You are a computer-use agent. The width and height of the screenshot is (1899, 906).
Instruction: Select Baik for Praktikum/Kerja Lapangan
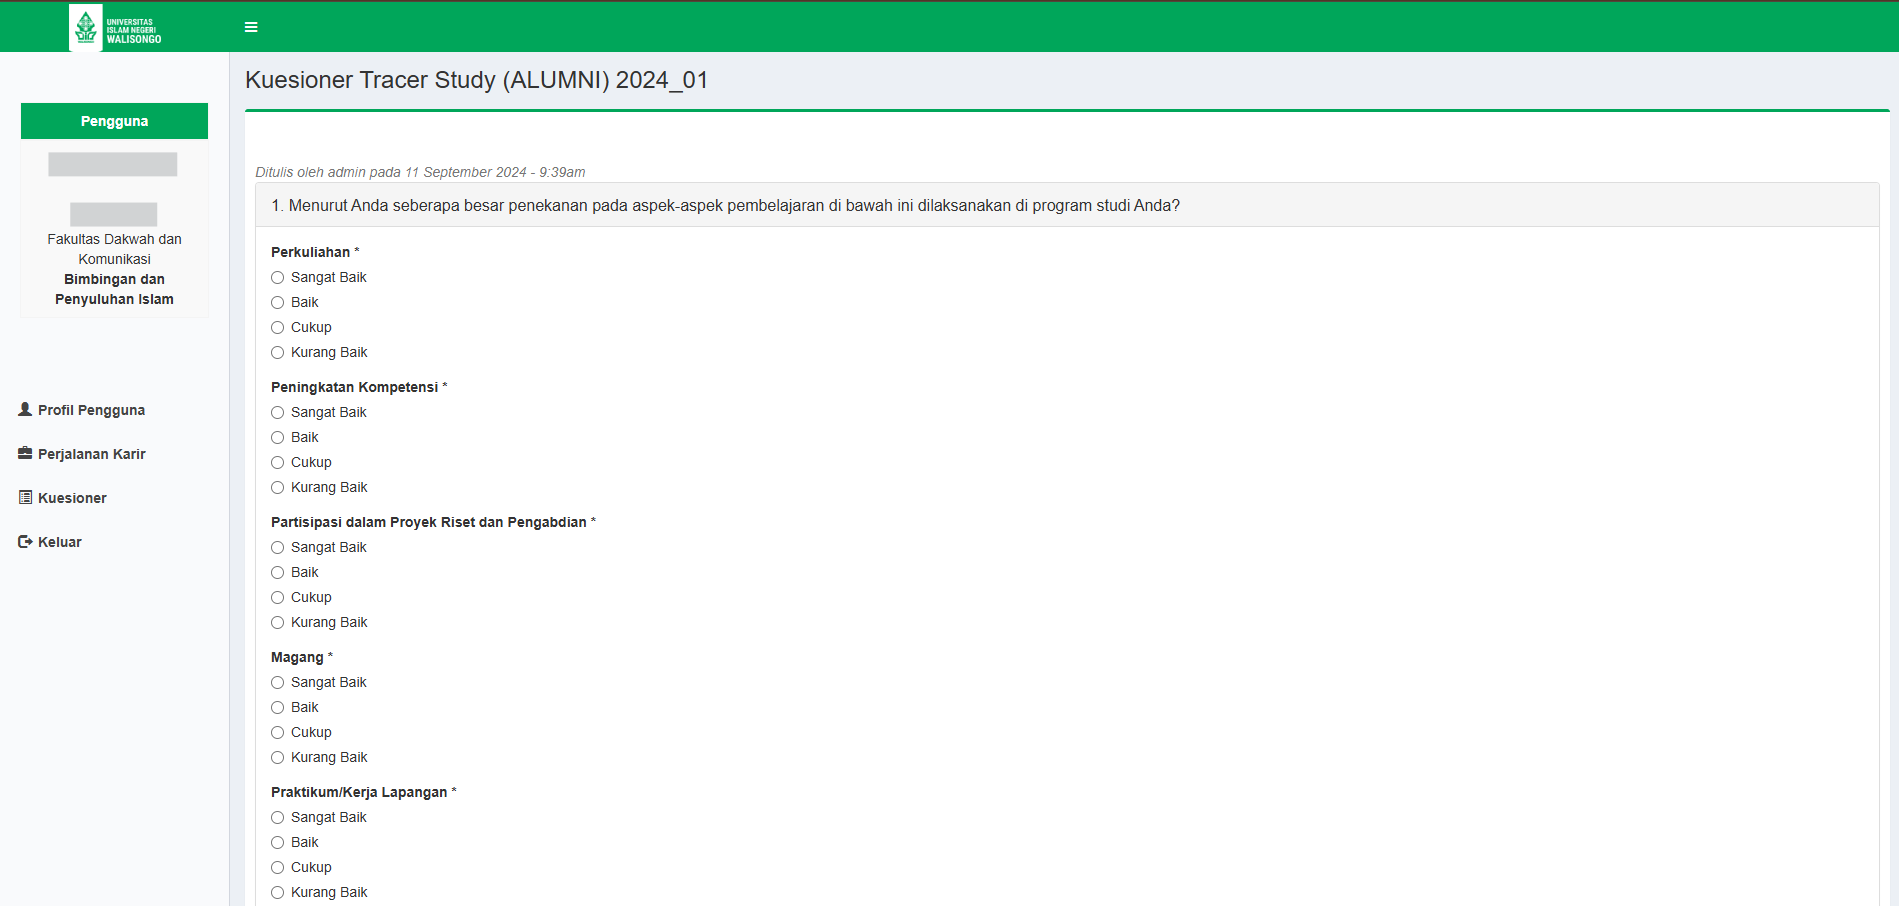tap(278, 843)
